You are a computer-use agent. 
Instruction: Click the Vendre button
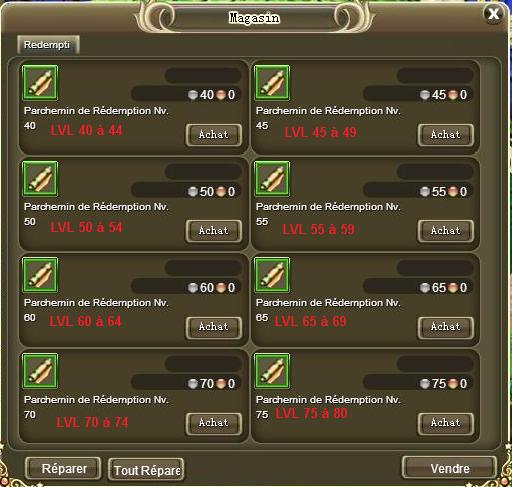point(449,468)
